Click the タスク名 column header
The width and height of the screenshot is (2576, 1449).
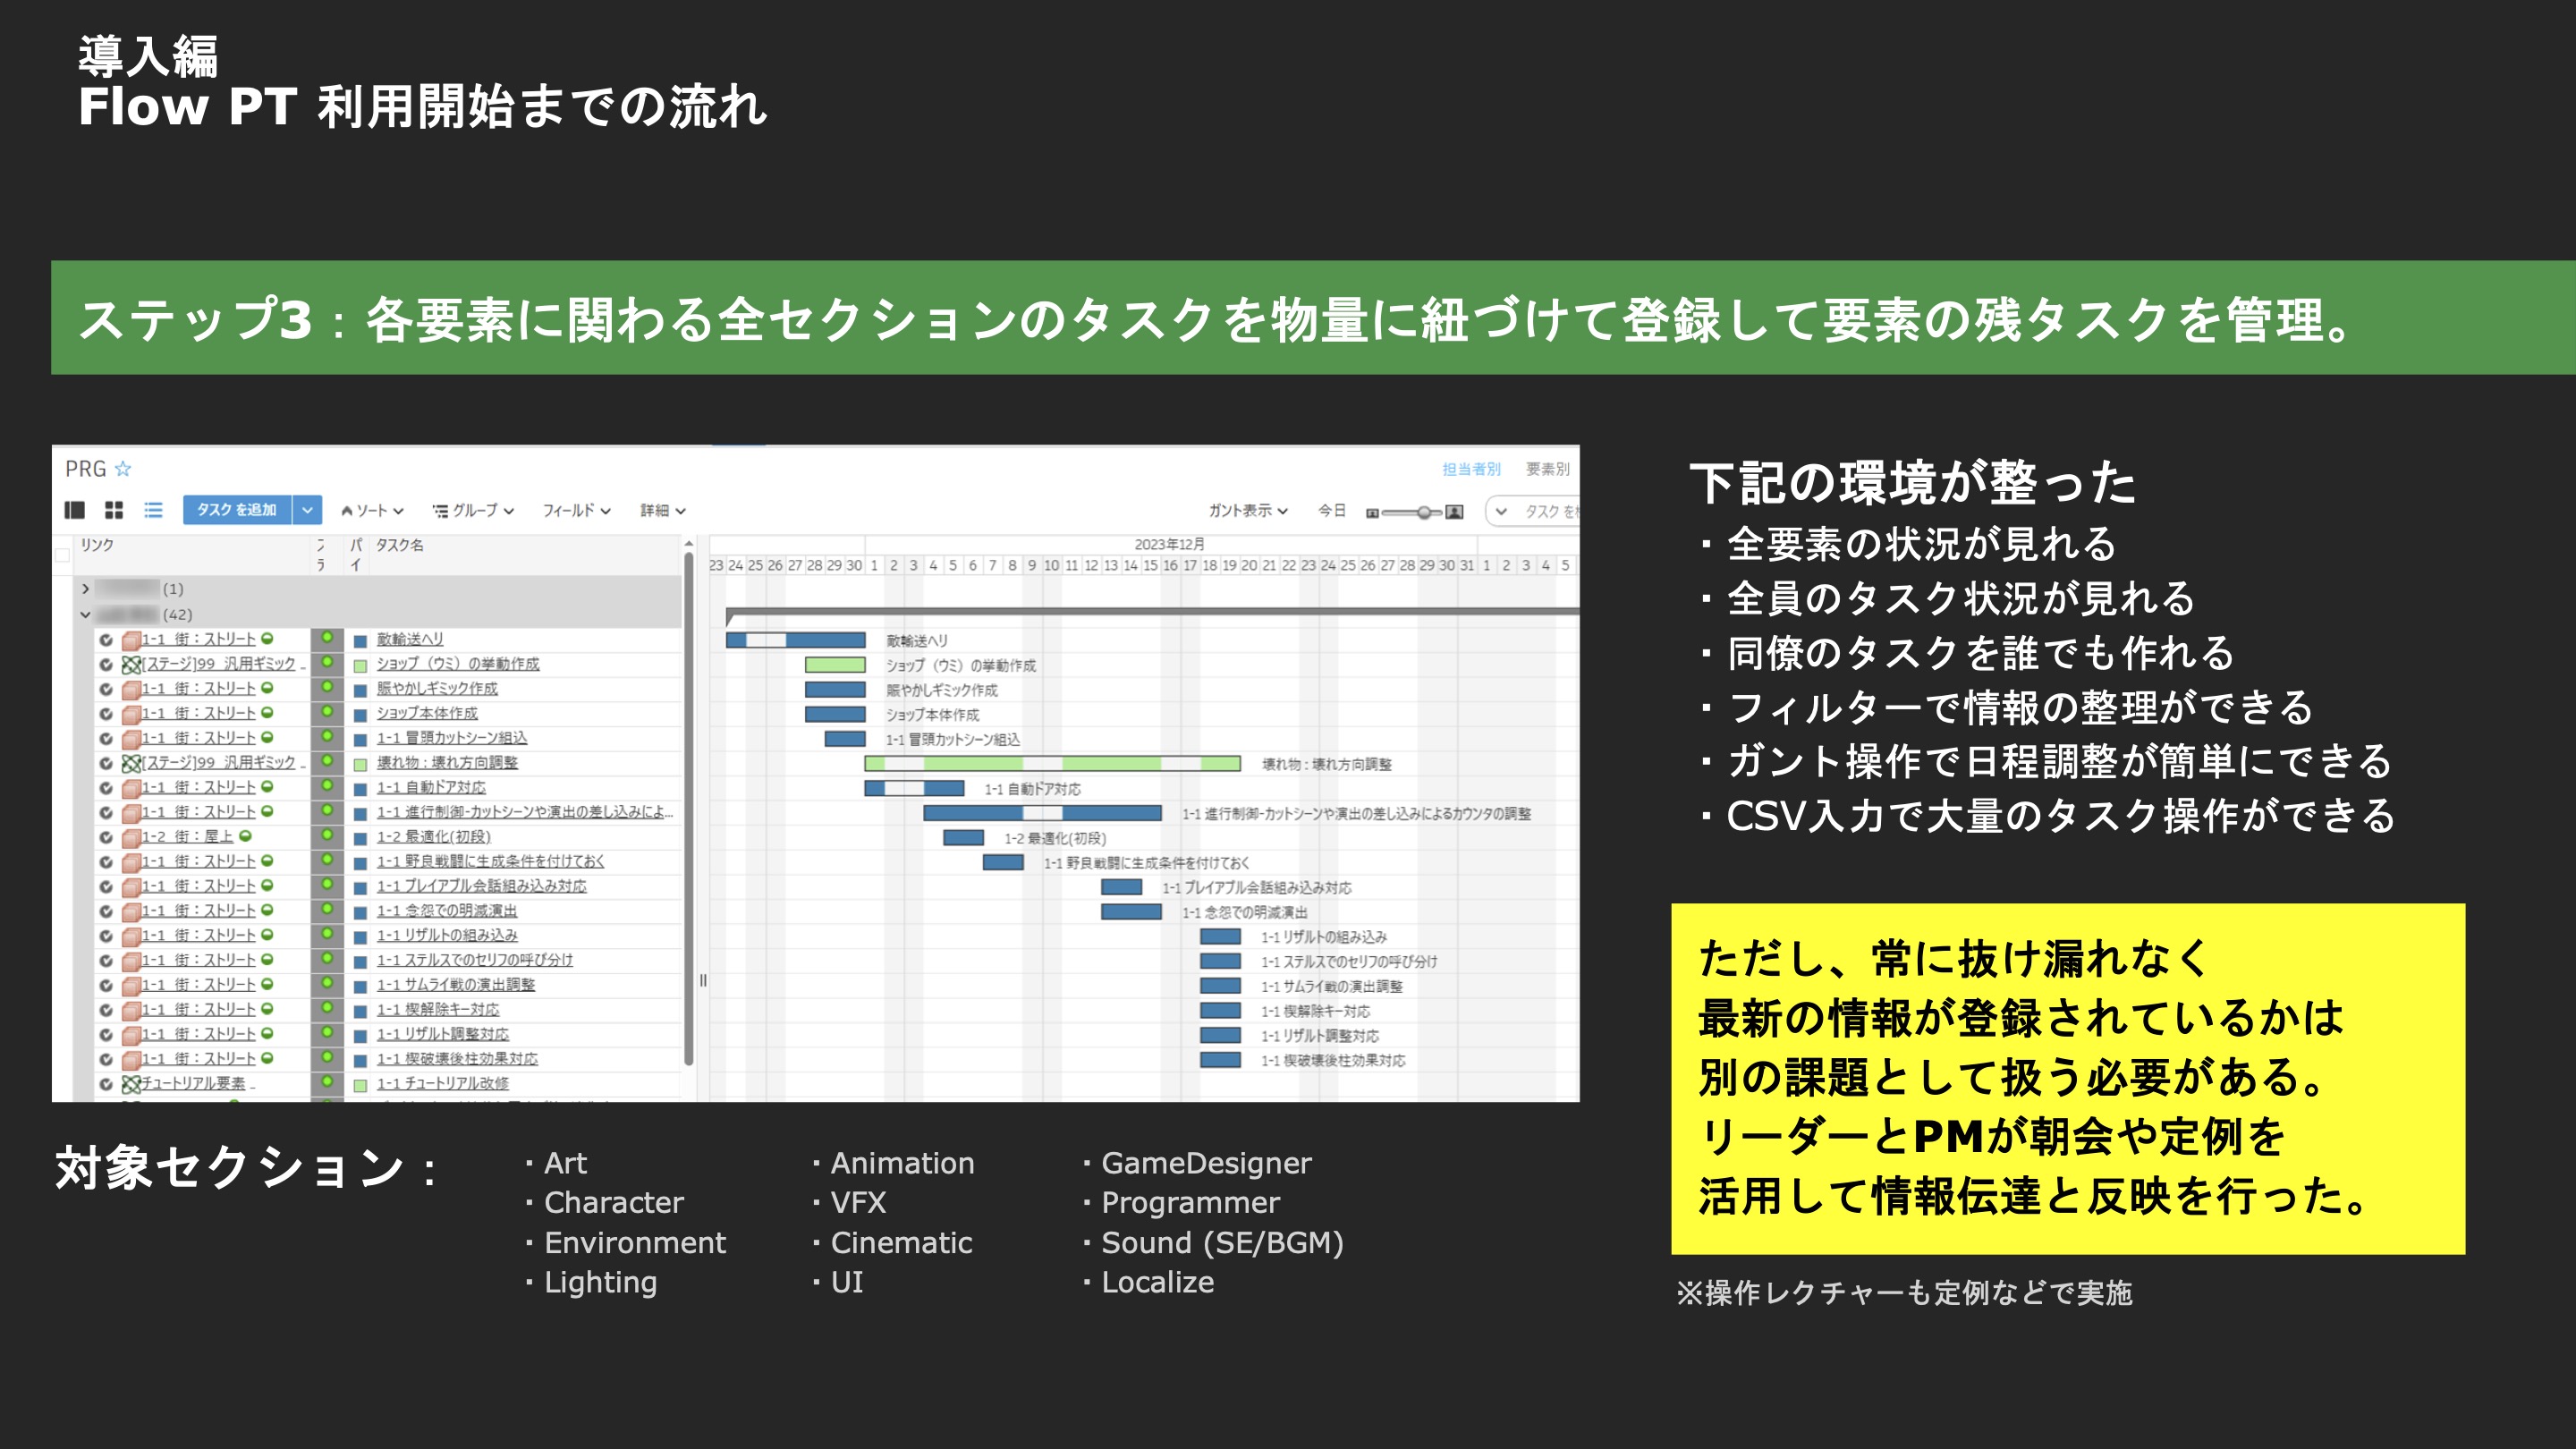pos(400,545)
